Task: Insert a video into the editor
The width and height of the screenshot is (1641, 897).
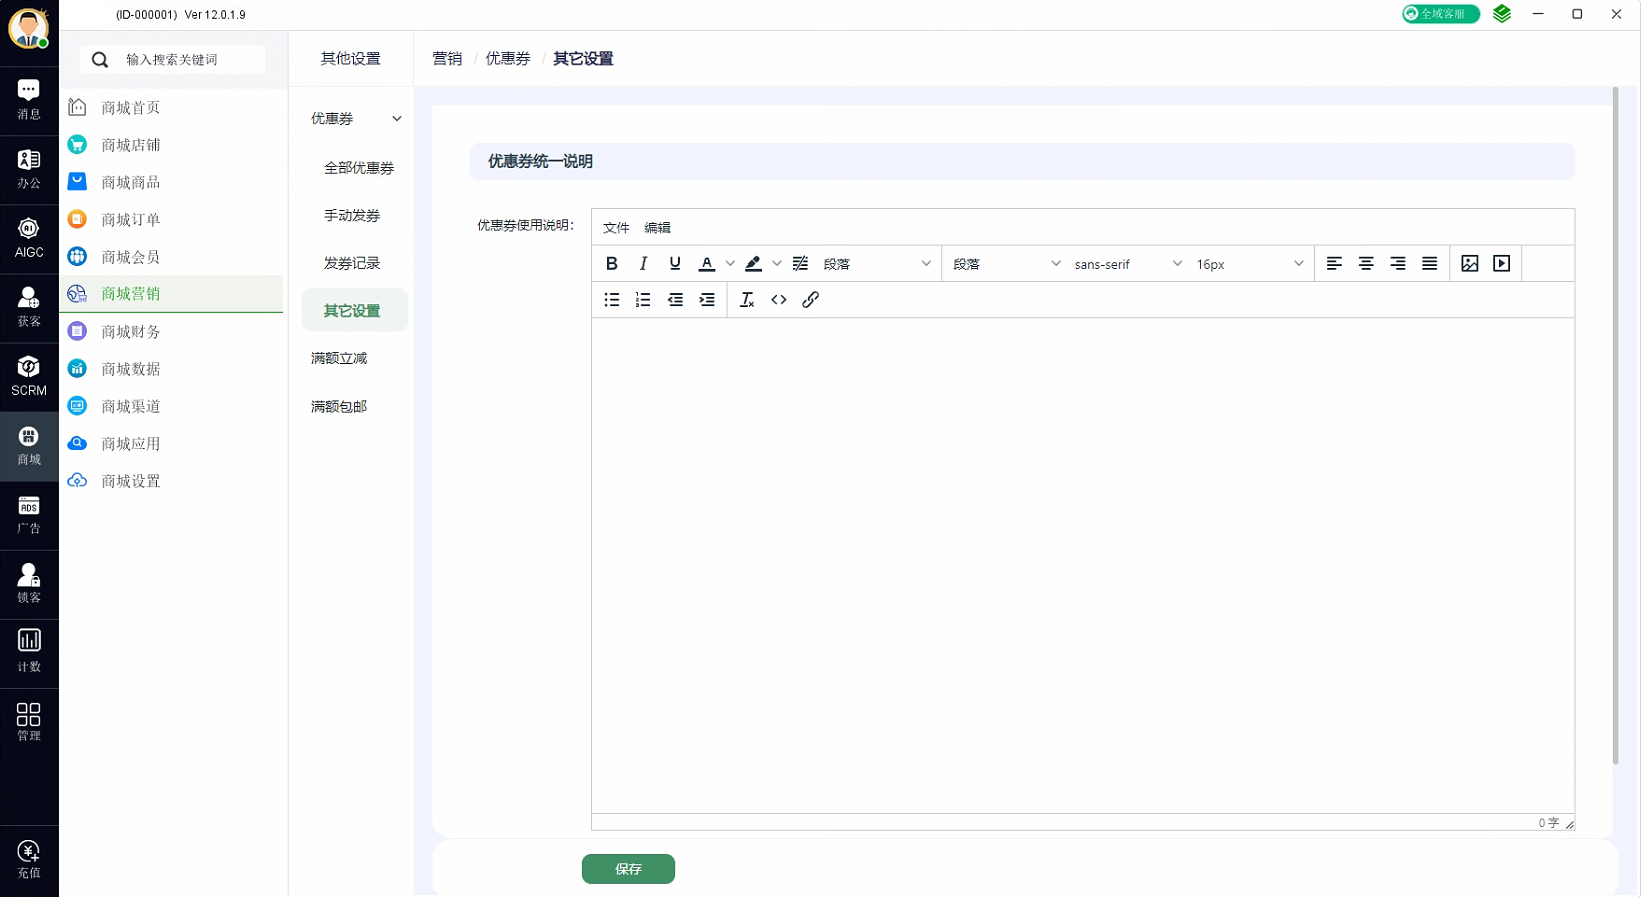Action: (1501, 264)
